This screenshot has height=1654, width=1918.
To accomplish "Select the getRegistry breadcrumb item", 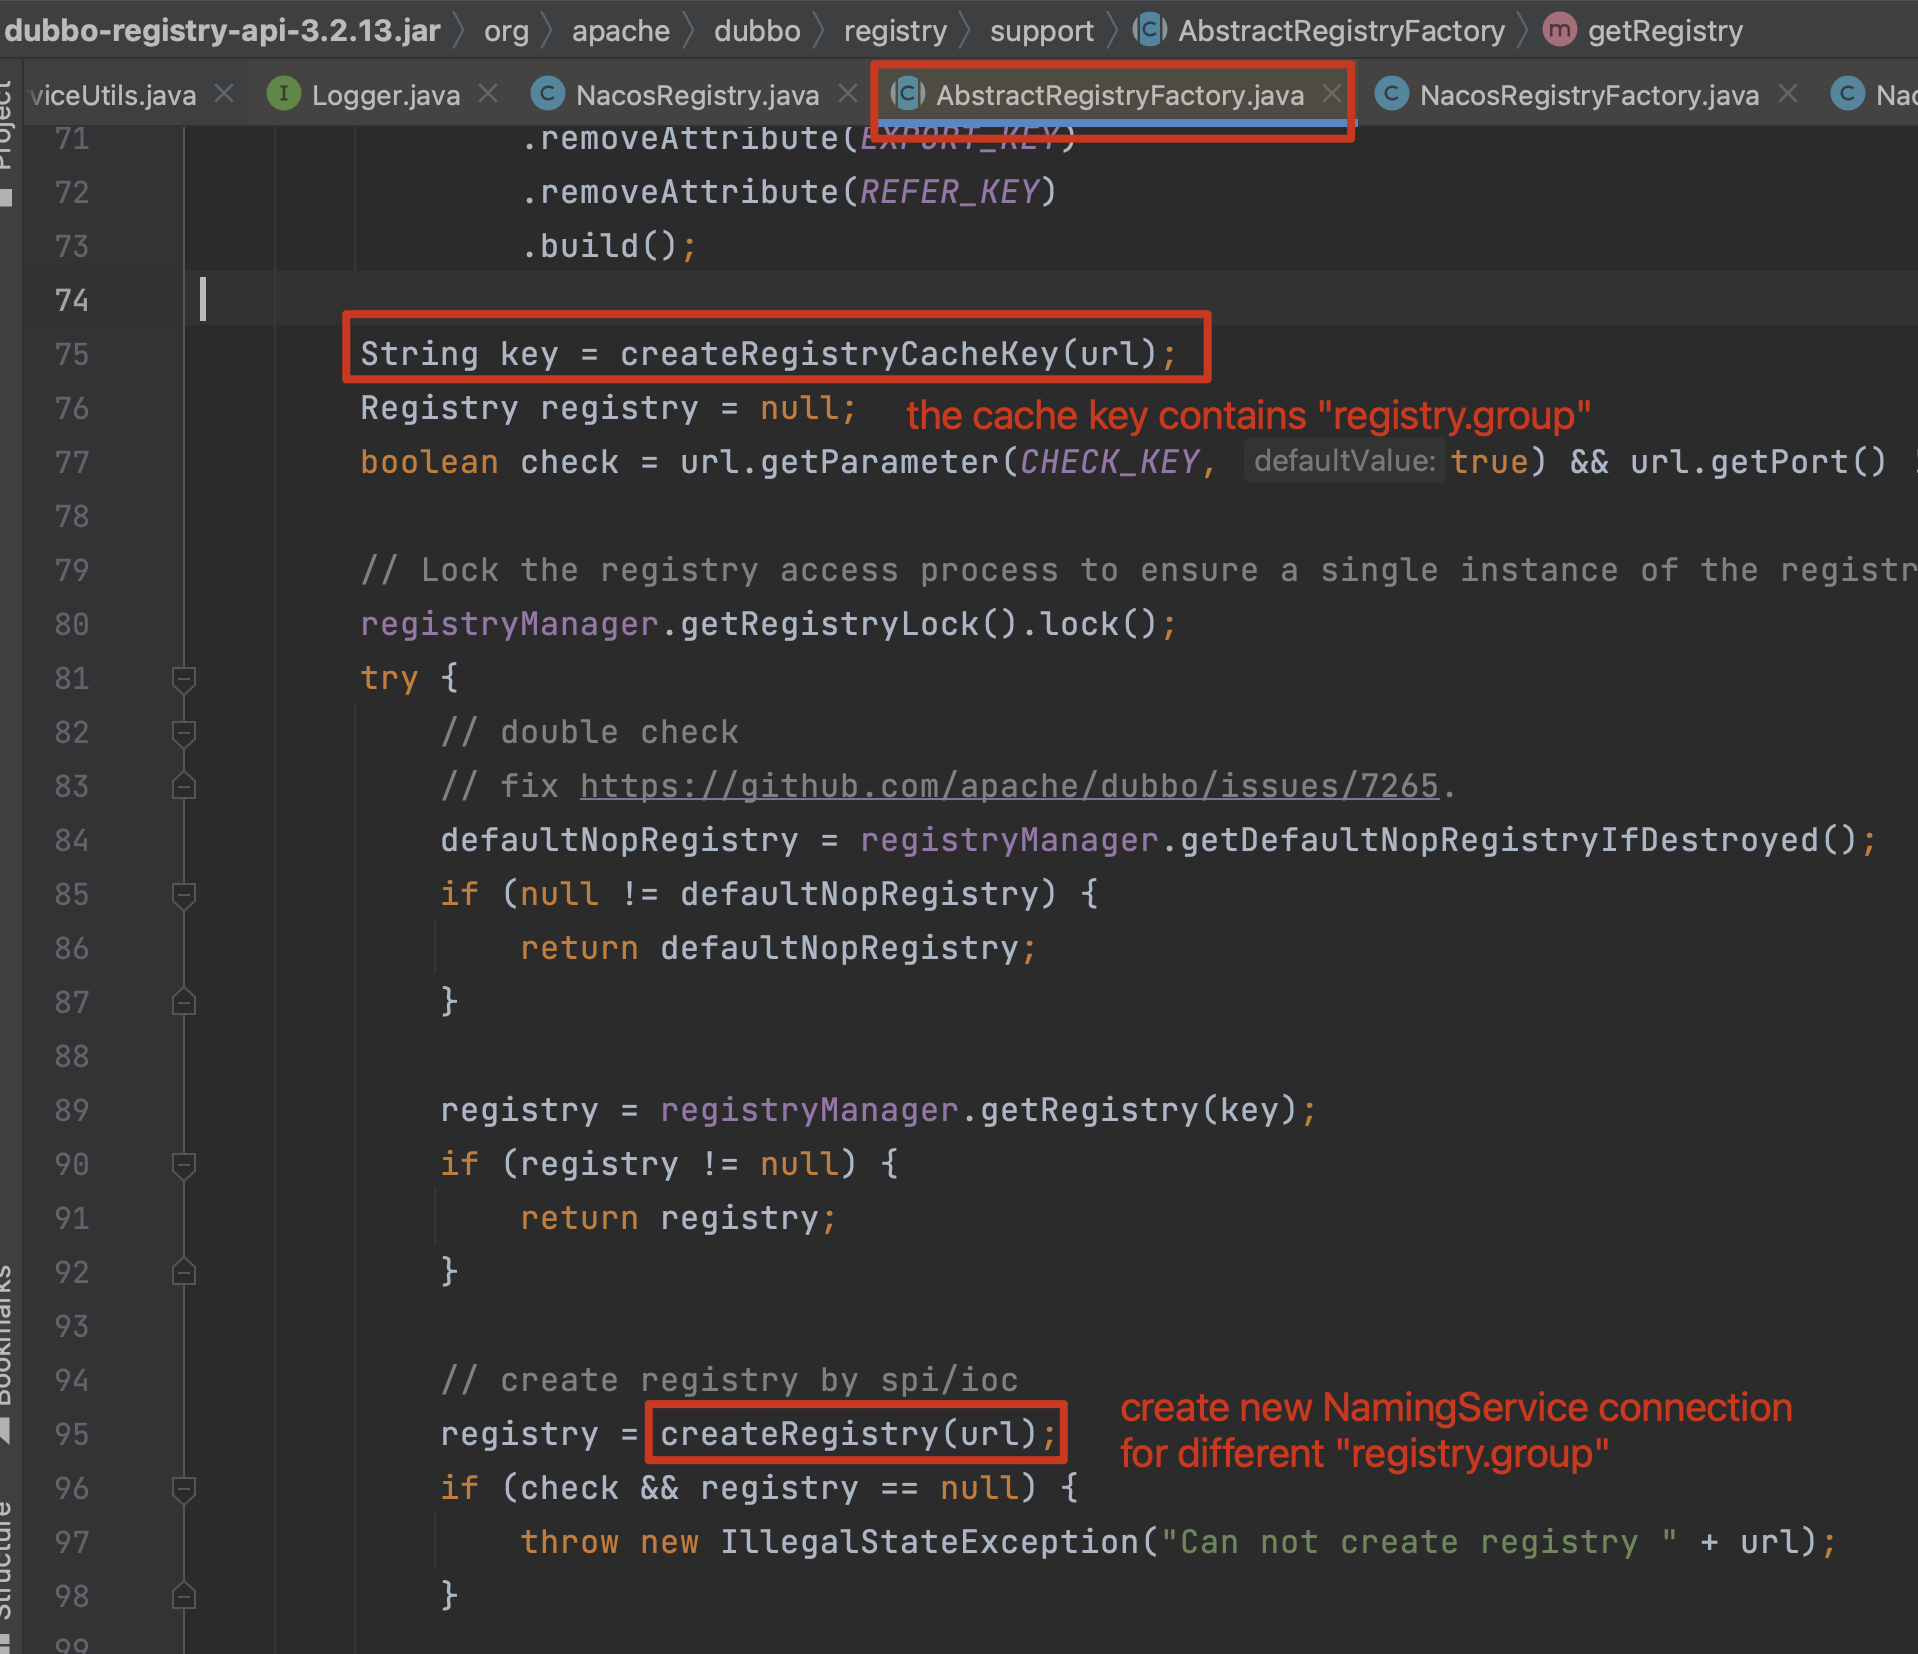I will 1665,31.
